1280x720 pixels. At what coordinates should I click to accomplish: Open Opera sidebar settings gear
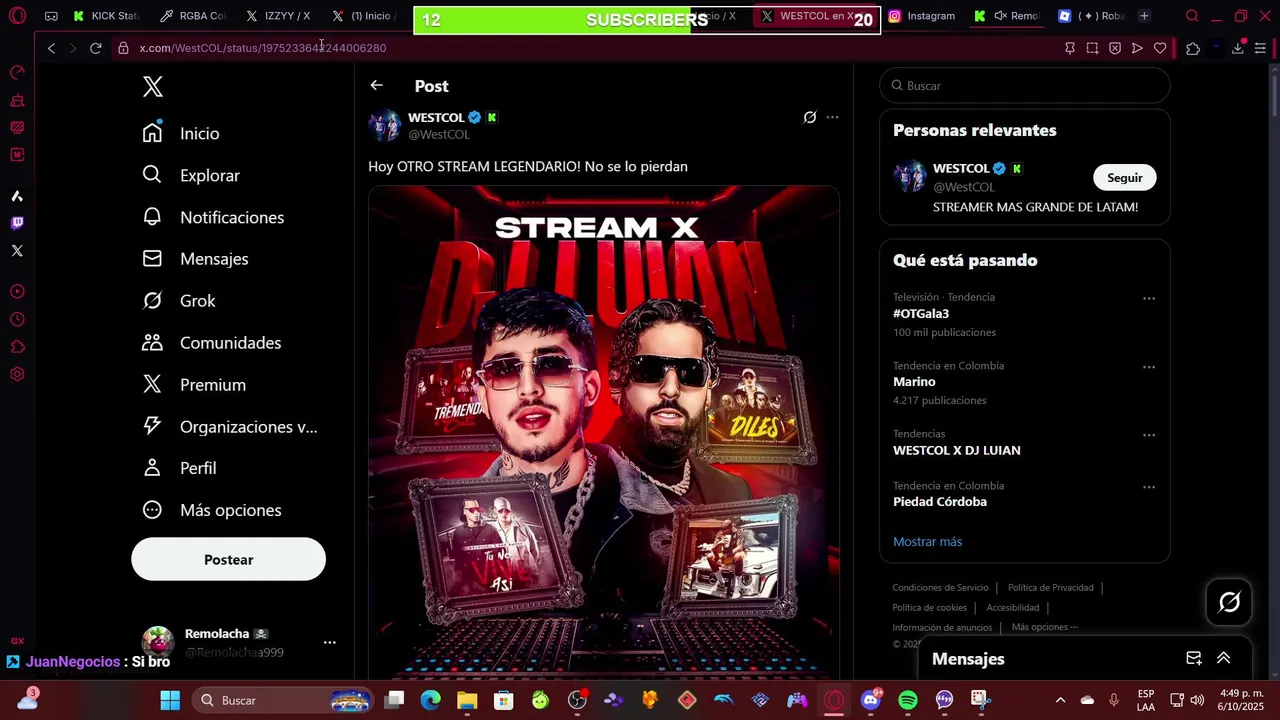(x=17, y=375)
